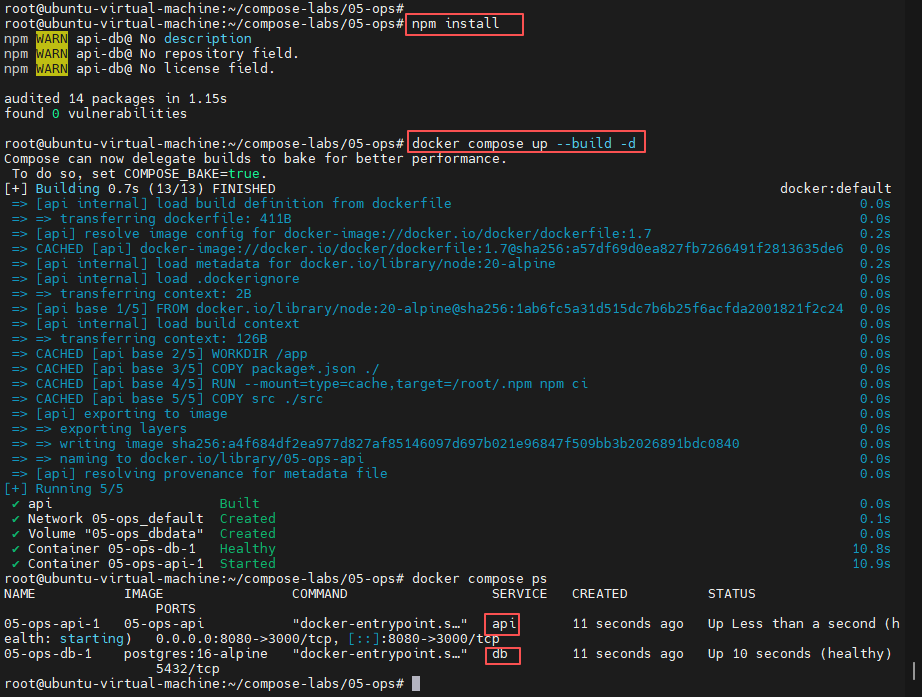The height and width of the screenshot is (697, 922).
Task: Click the 'CREATED' column header
Action: [x=599, y=594]
